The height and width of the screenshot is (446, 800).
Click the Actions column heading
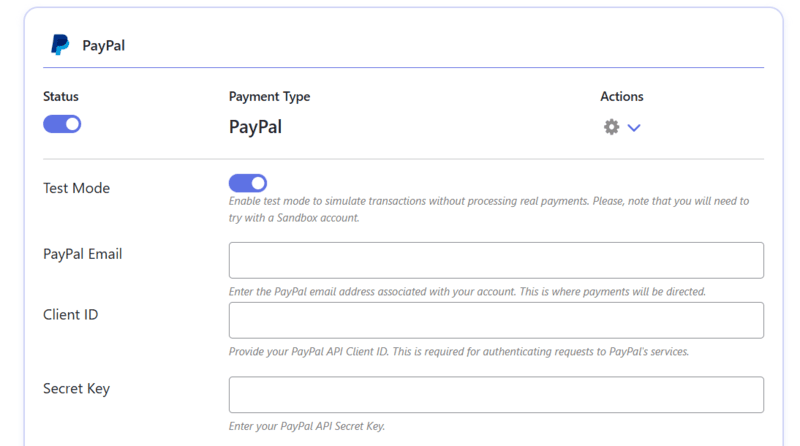tap(621, 97)
